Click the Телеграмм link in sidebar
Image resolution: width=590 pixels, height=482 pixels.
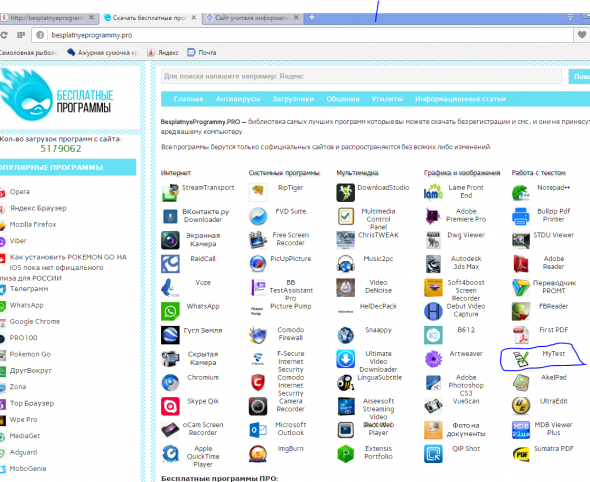(x=29, y=289)
